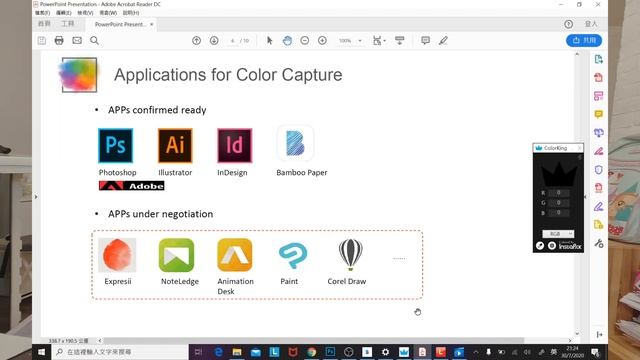Viewport: 640px width, 360px height.
Task: Add a sticky note comment icon
Action: [425, 40]
